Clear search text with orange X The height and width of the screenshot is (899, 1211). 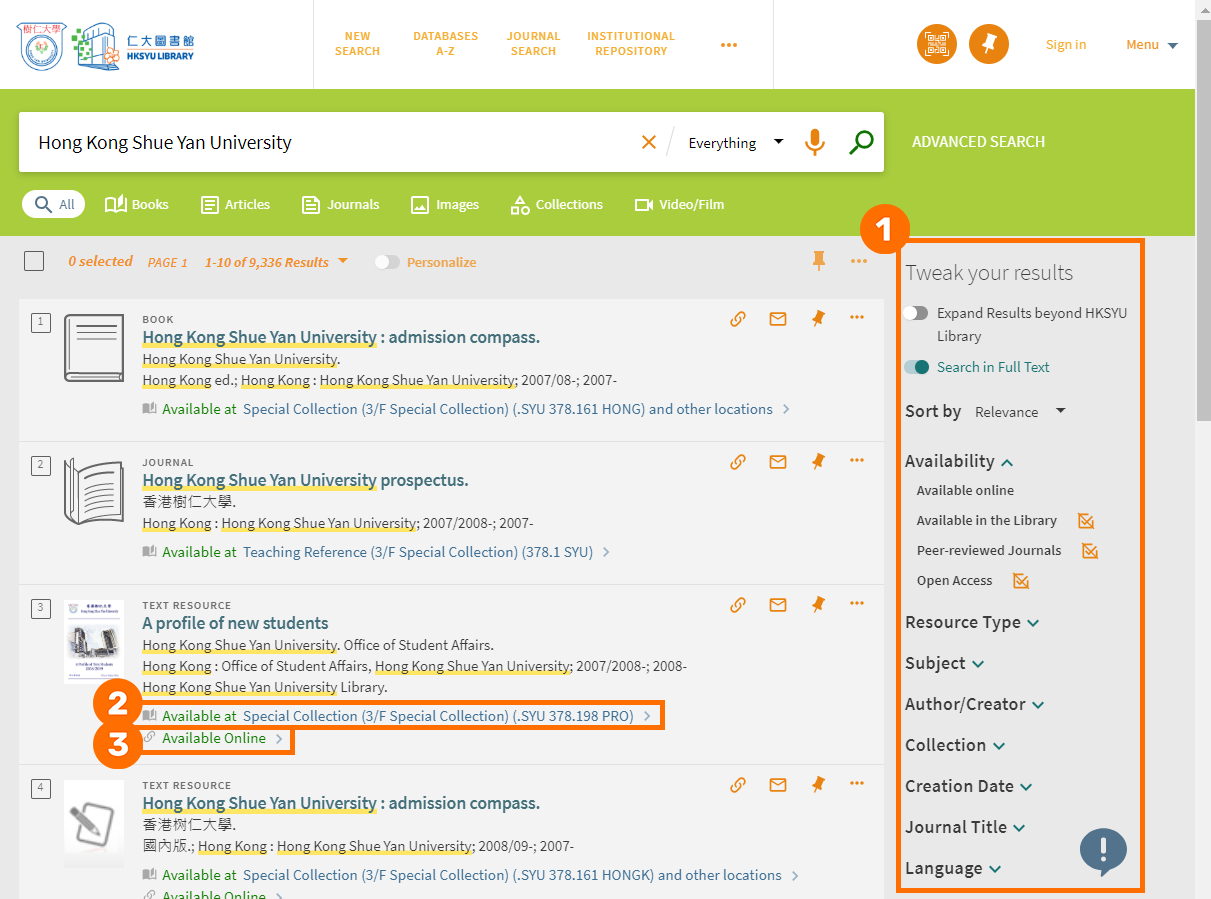point(649,142)
